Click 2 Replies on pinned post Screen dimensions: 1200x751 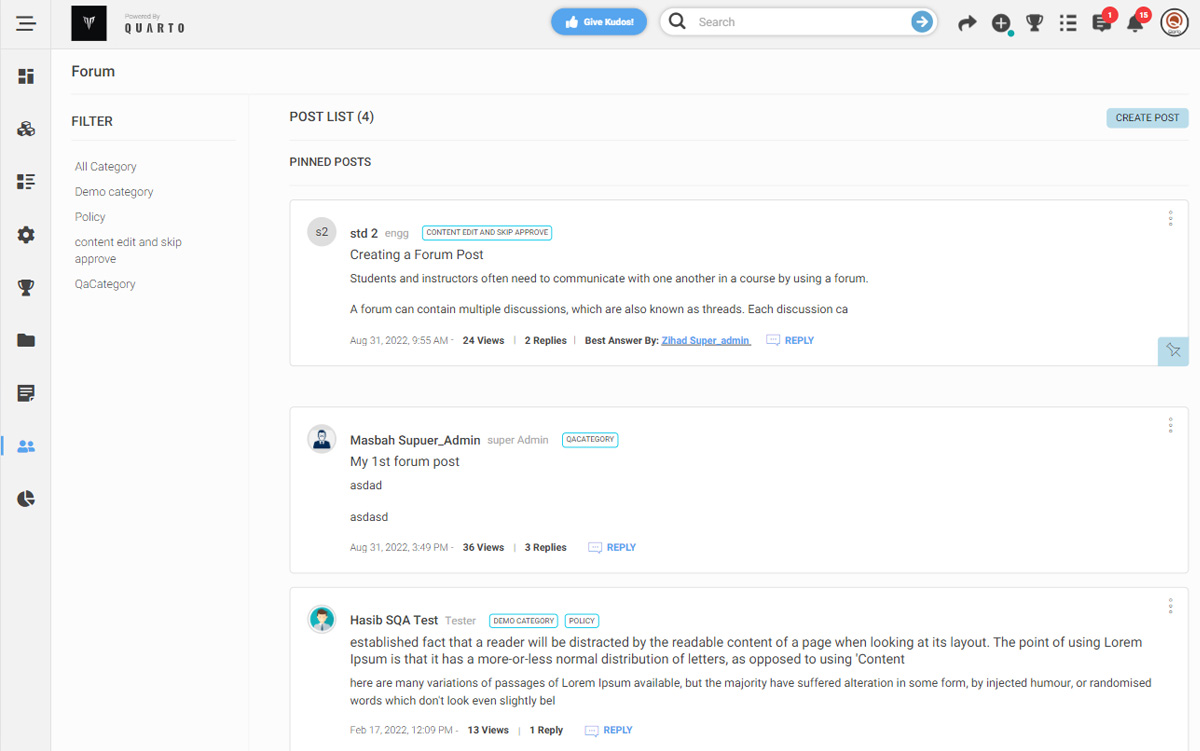pyautogui.click(x=546, y=341)
